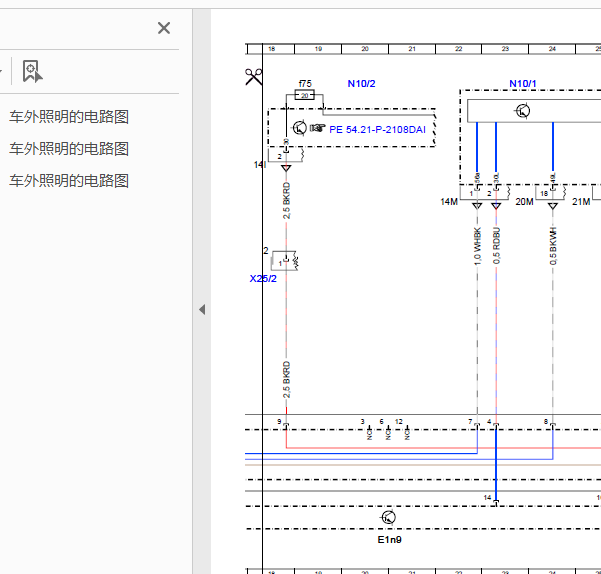Click pin 7 on the lower connector

(x=470, y=421)
